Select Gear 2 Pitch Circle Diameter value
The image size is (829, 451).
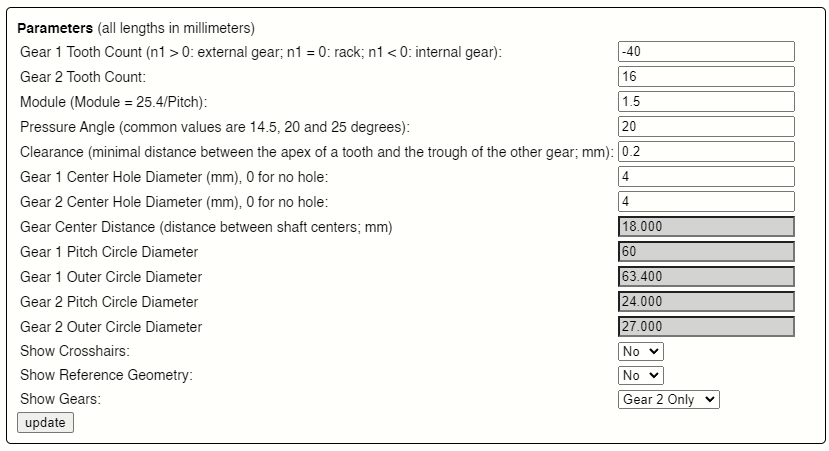pyautogui.click(x=706, y=302)
